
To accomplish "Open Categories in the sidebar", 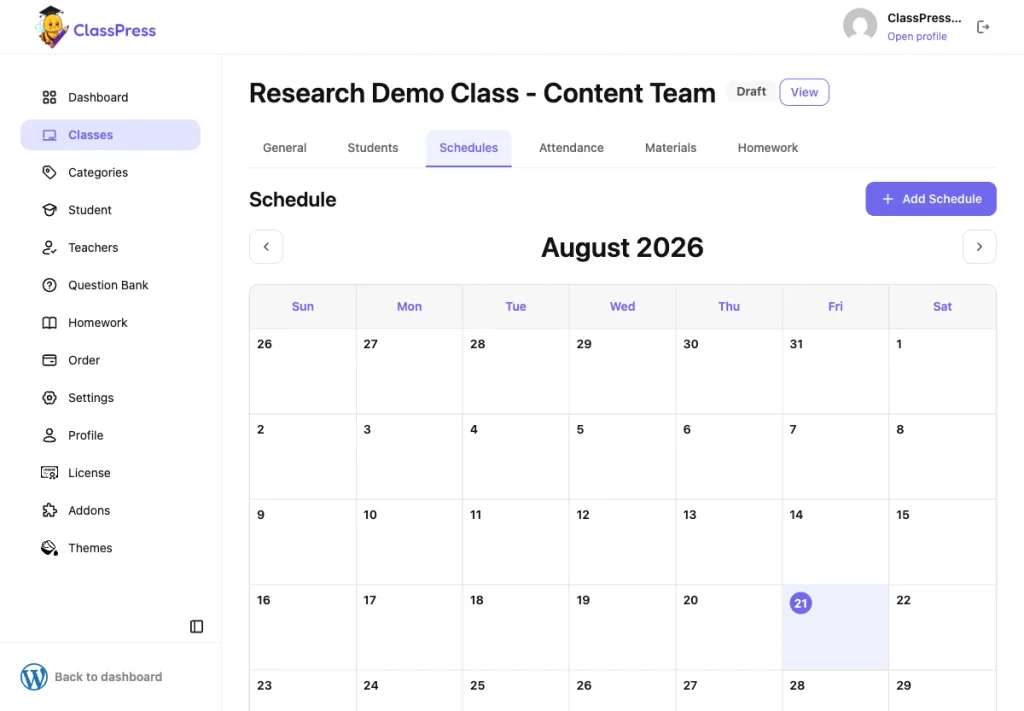I will [x=110, y=172].
